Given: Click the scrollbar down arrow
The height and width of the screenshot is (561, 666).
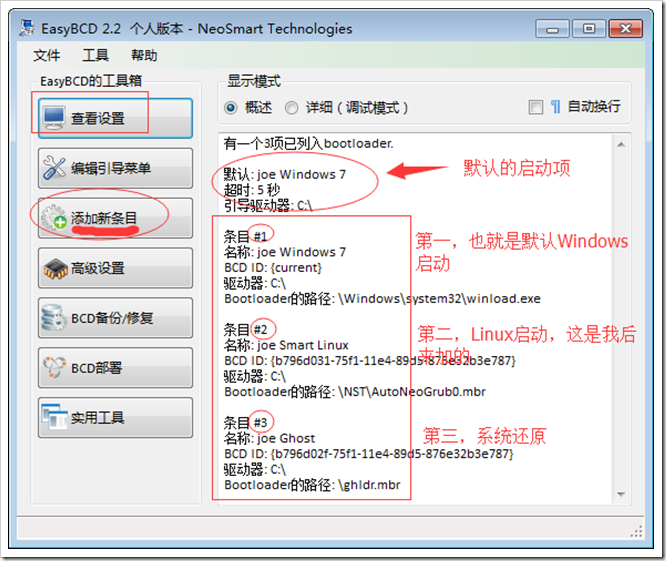Looking at the screenshot, I should [x=621, y=494].
